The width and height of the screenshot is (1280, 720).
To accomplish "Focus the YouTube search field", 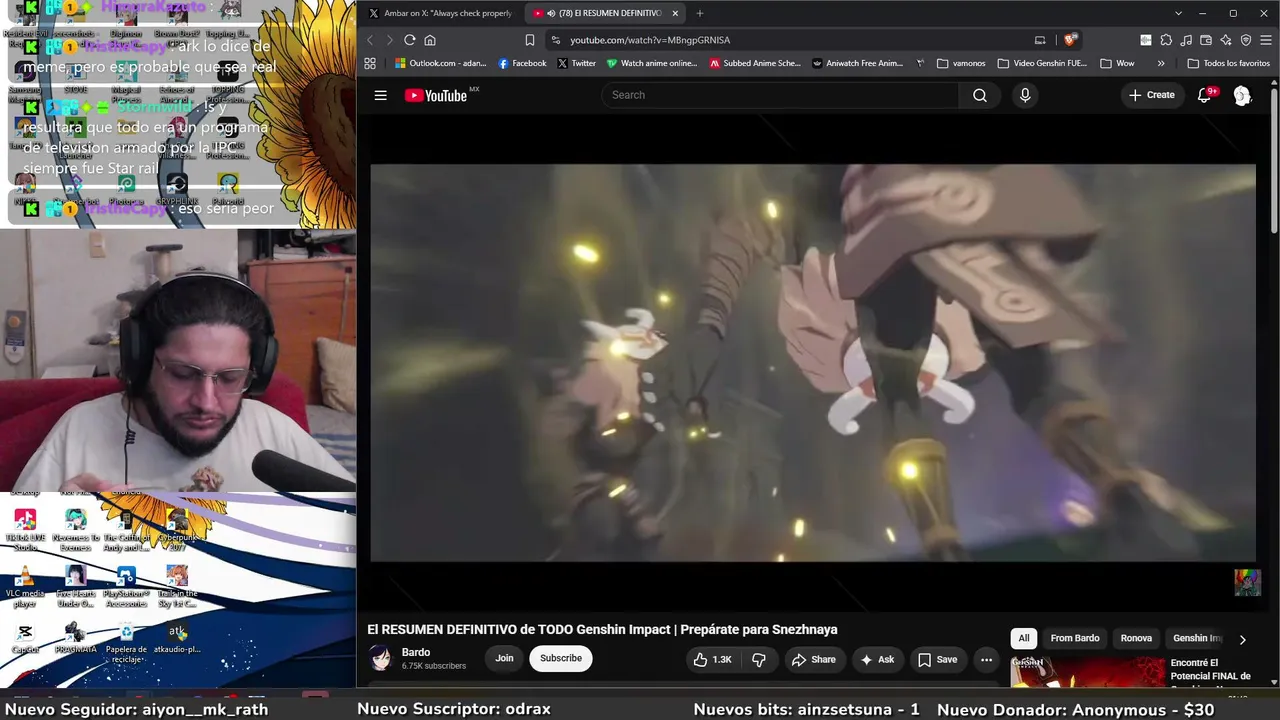I will 780,95.
